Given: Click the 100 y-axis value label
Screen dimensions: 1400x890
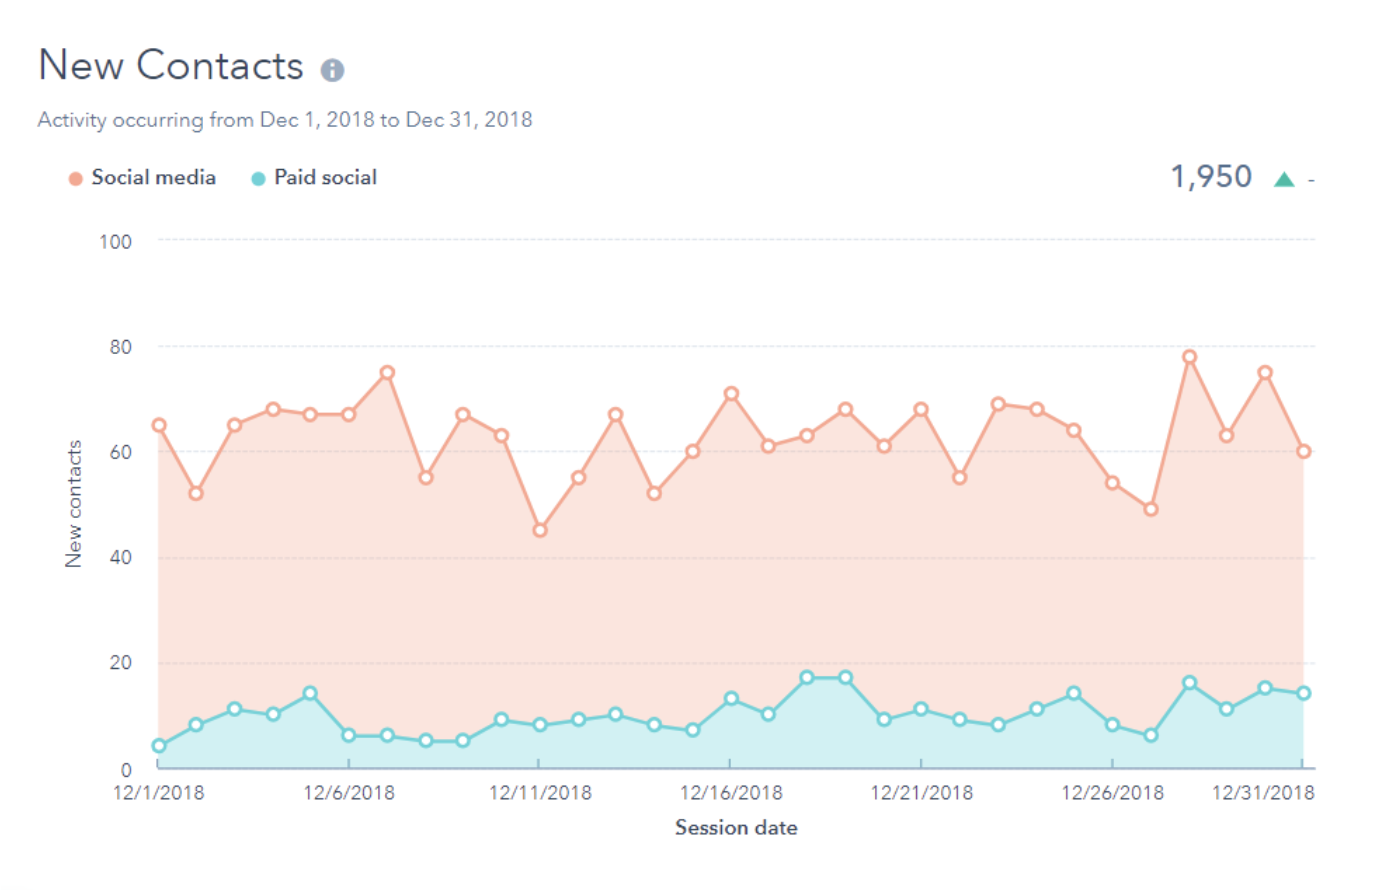Looking at the screenshot, I should click(x=115, y=242).
